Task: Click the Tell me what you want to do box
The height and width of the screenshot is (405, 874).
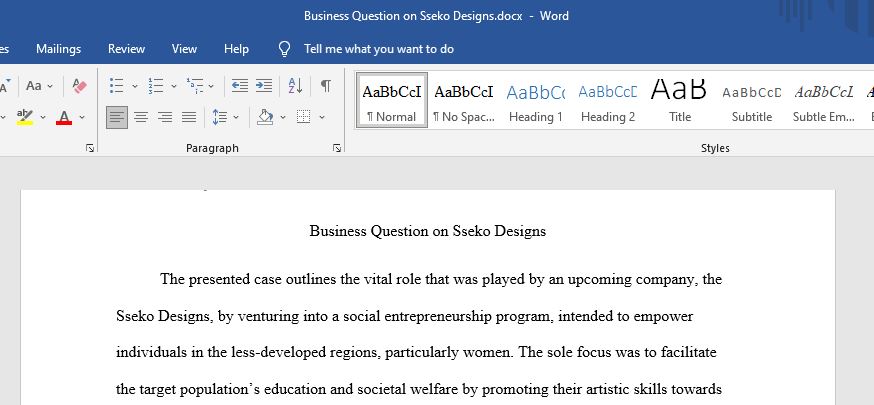Action: [379, 49]
